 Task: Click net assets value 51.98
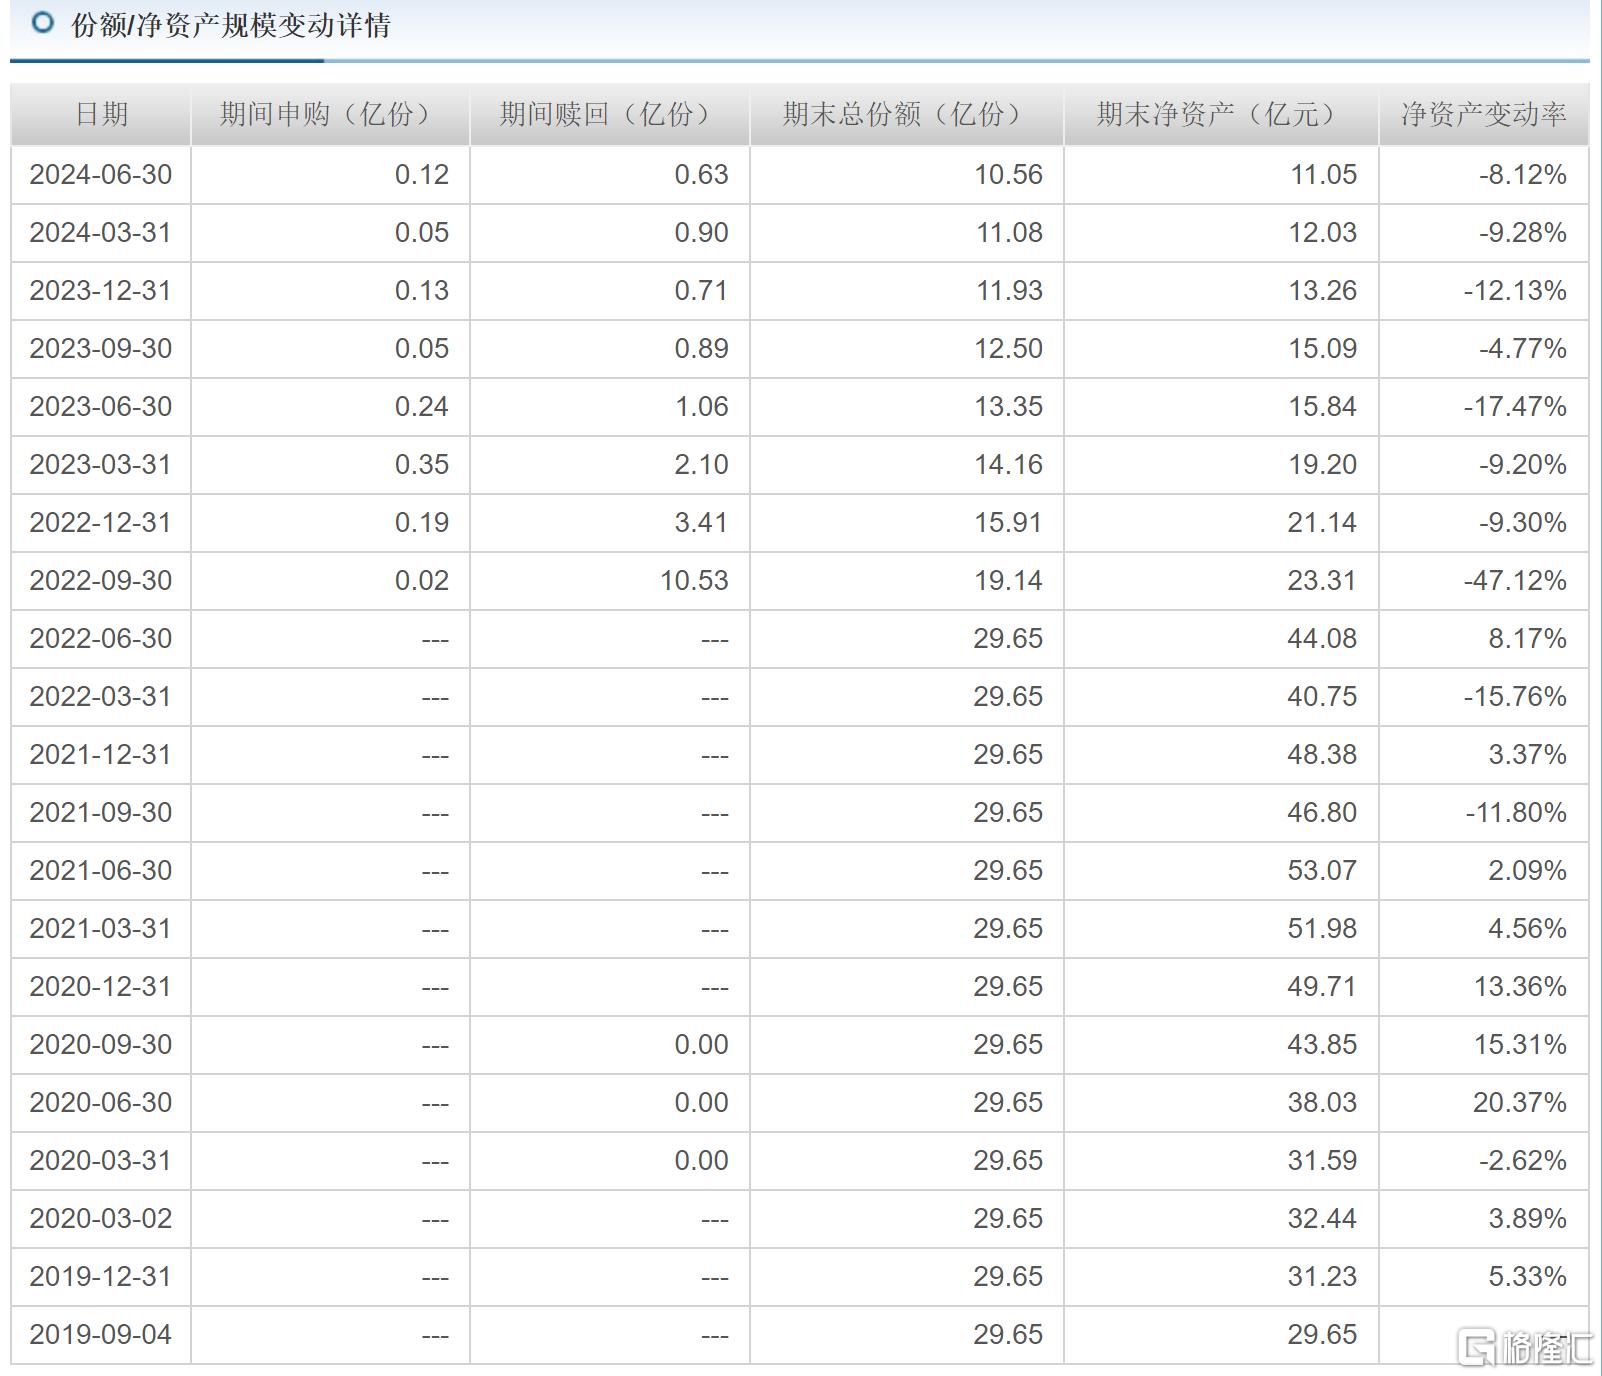(1323, 929)
